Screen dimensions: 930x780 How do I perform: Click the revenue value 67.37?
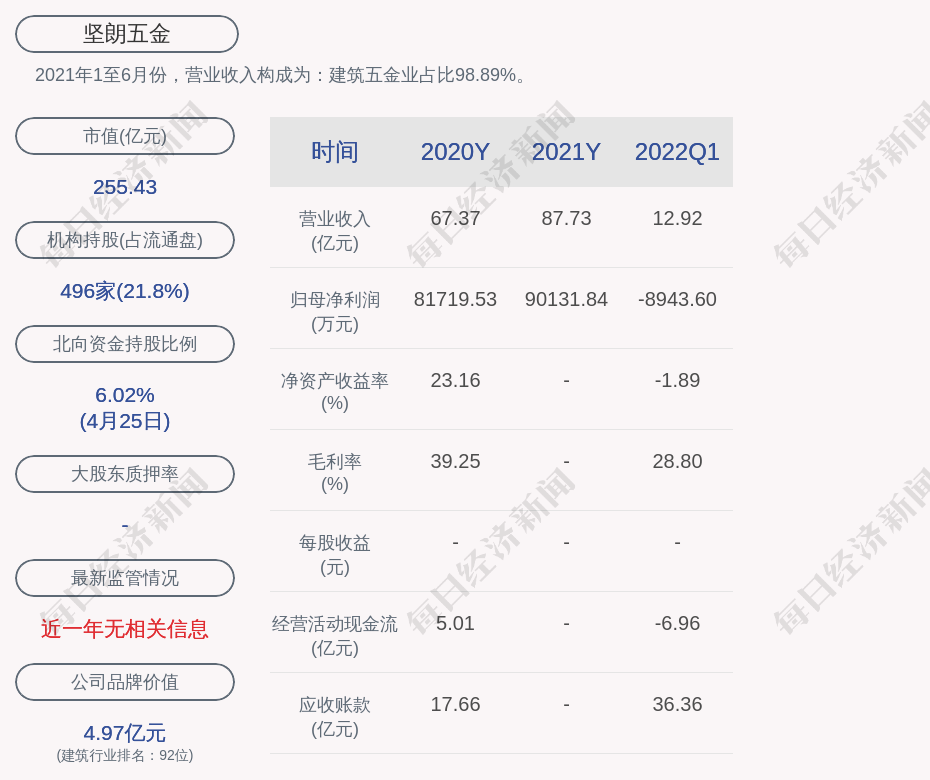coord(456,218)
